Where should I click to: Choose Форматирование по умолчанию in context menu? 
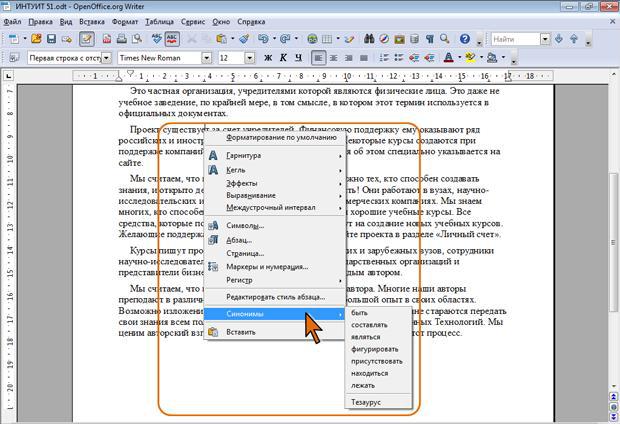pyautogui.click(x=274, y=138)
